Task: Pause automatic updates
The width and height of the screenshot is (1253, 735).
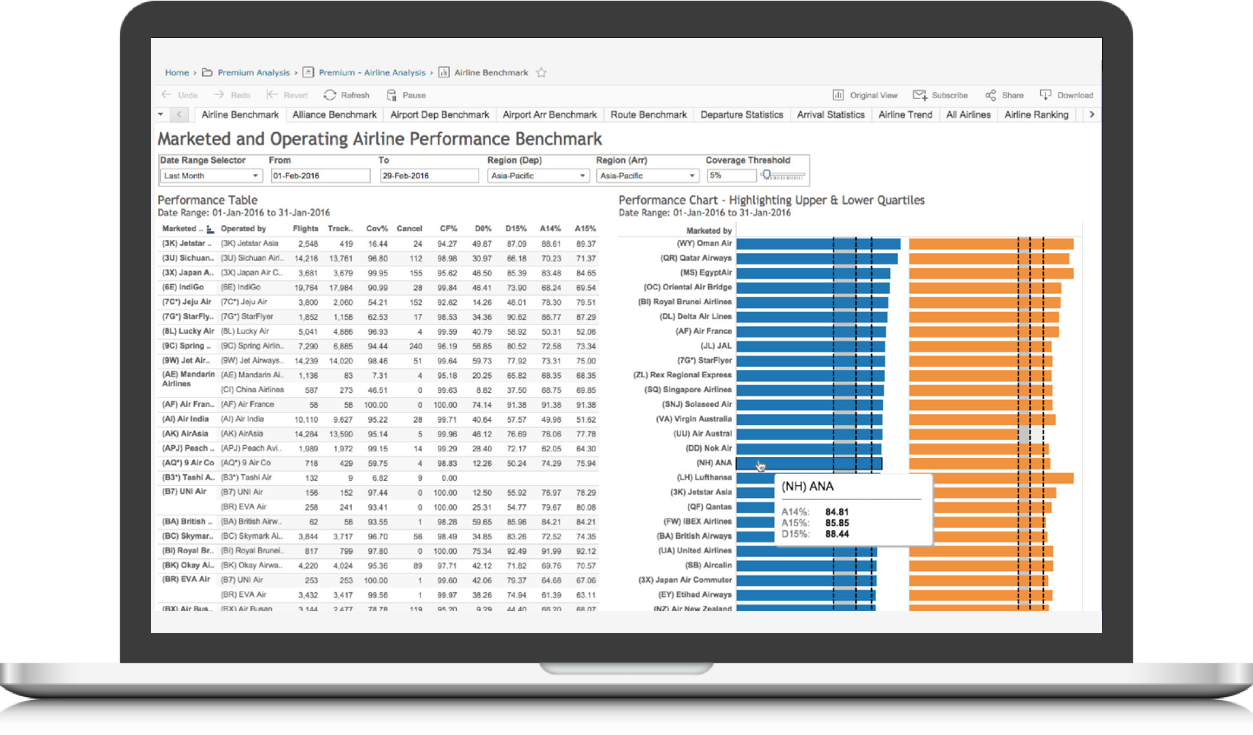Action: (x=405, y=95)
